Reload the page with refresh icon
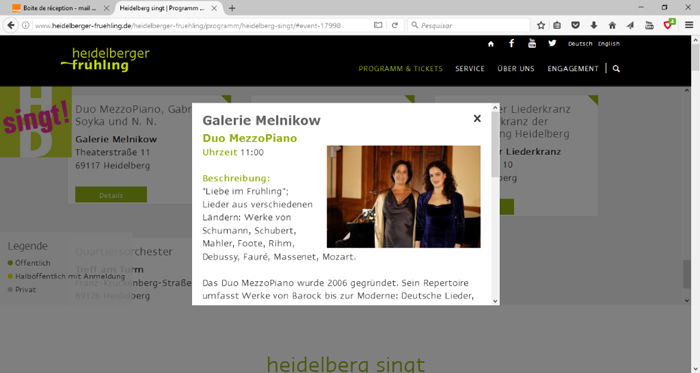The image size is (700, 373). (395, 25)
